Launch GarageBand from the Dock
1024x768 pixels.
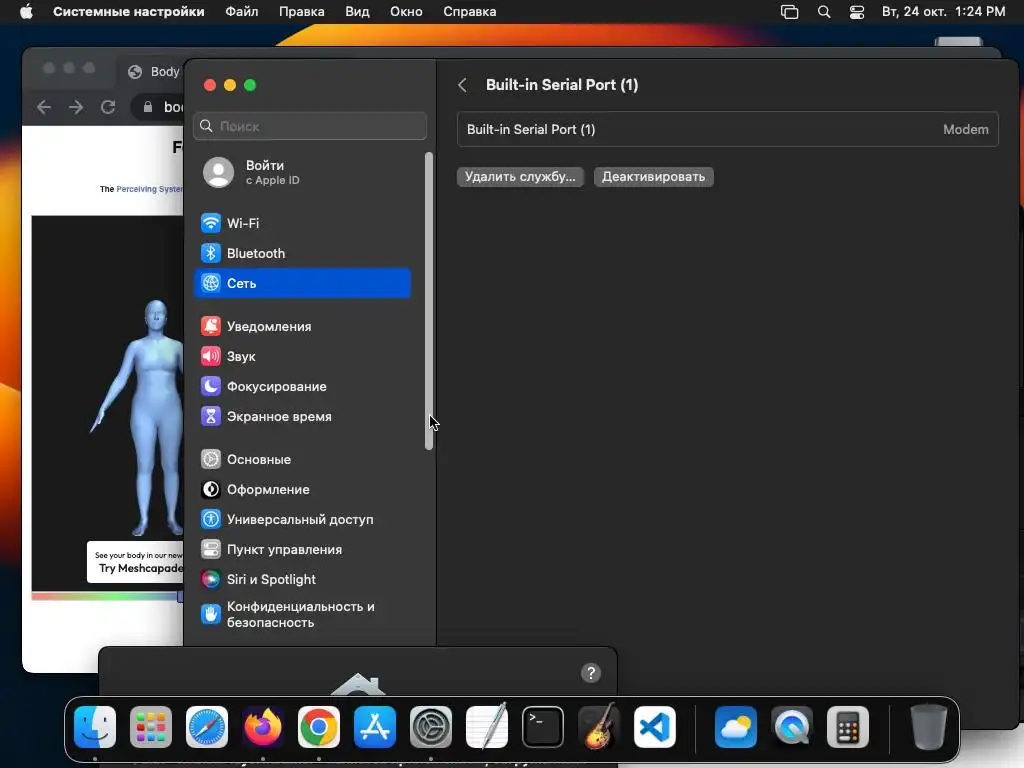coord(599,727)
